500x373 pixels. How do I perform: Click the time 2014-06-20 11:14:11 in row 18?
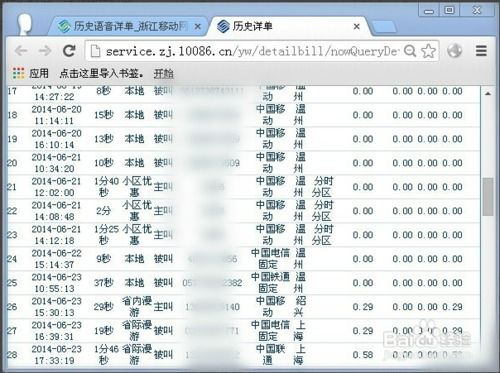tap(56, 115)
